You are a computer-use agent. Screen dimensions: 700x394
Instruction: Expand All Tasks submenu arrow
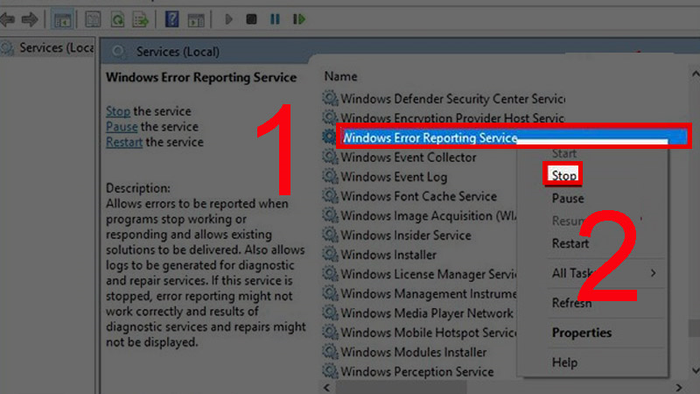coord(653,273)
